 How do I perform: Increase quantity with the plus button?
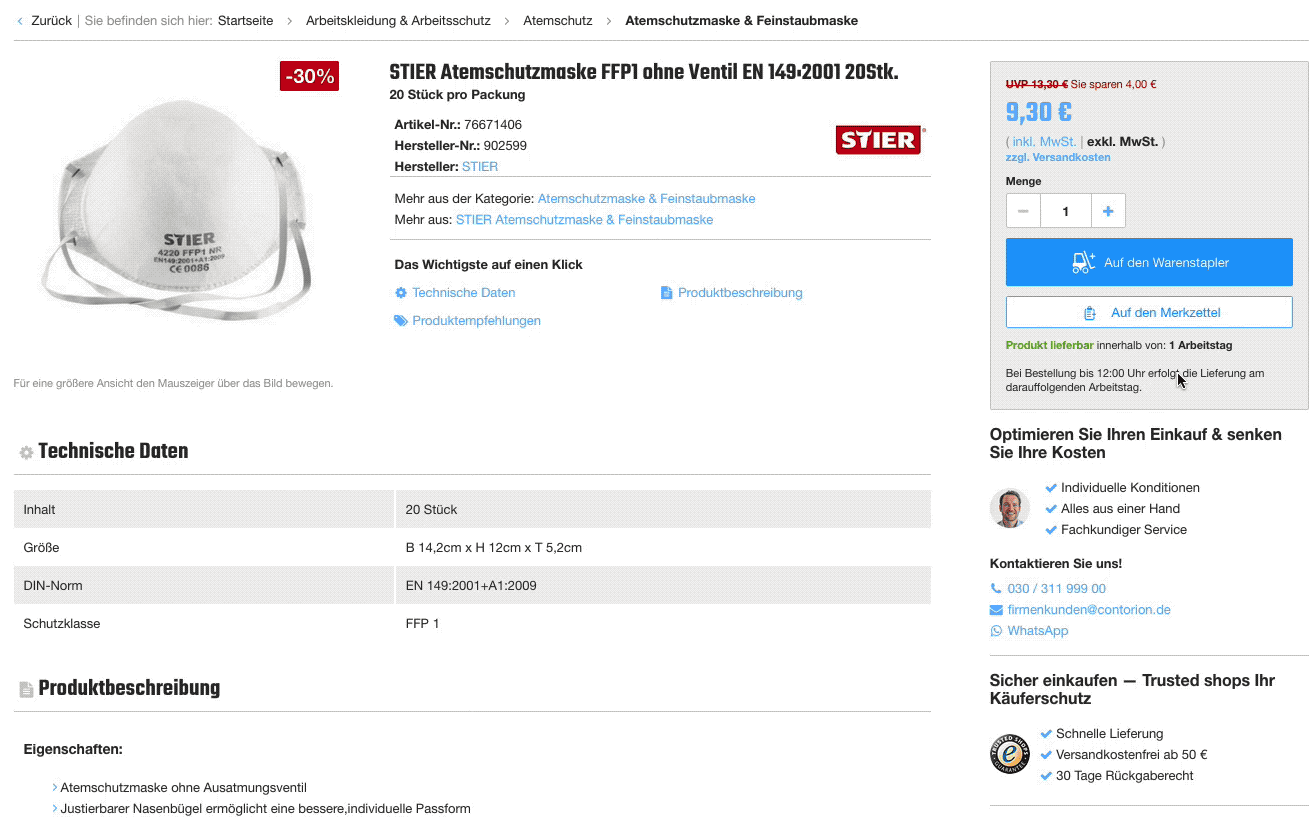tap(1108, 211)
